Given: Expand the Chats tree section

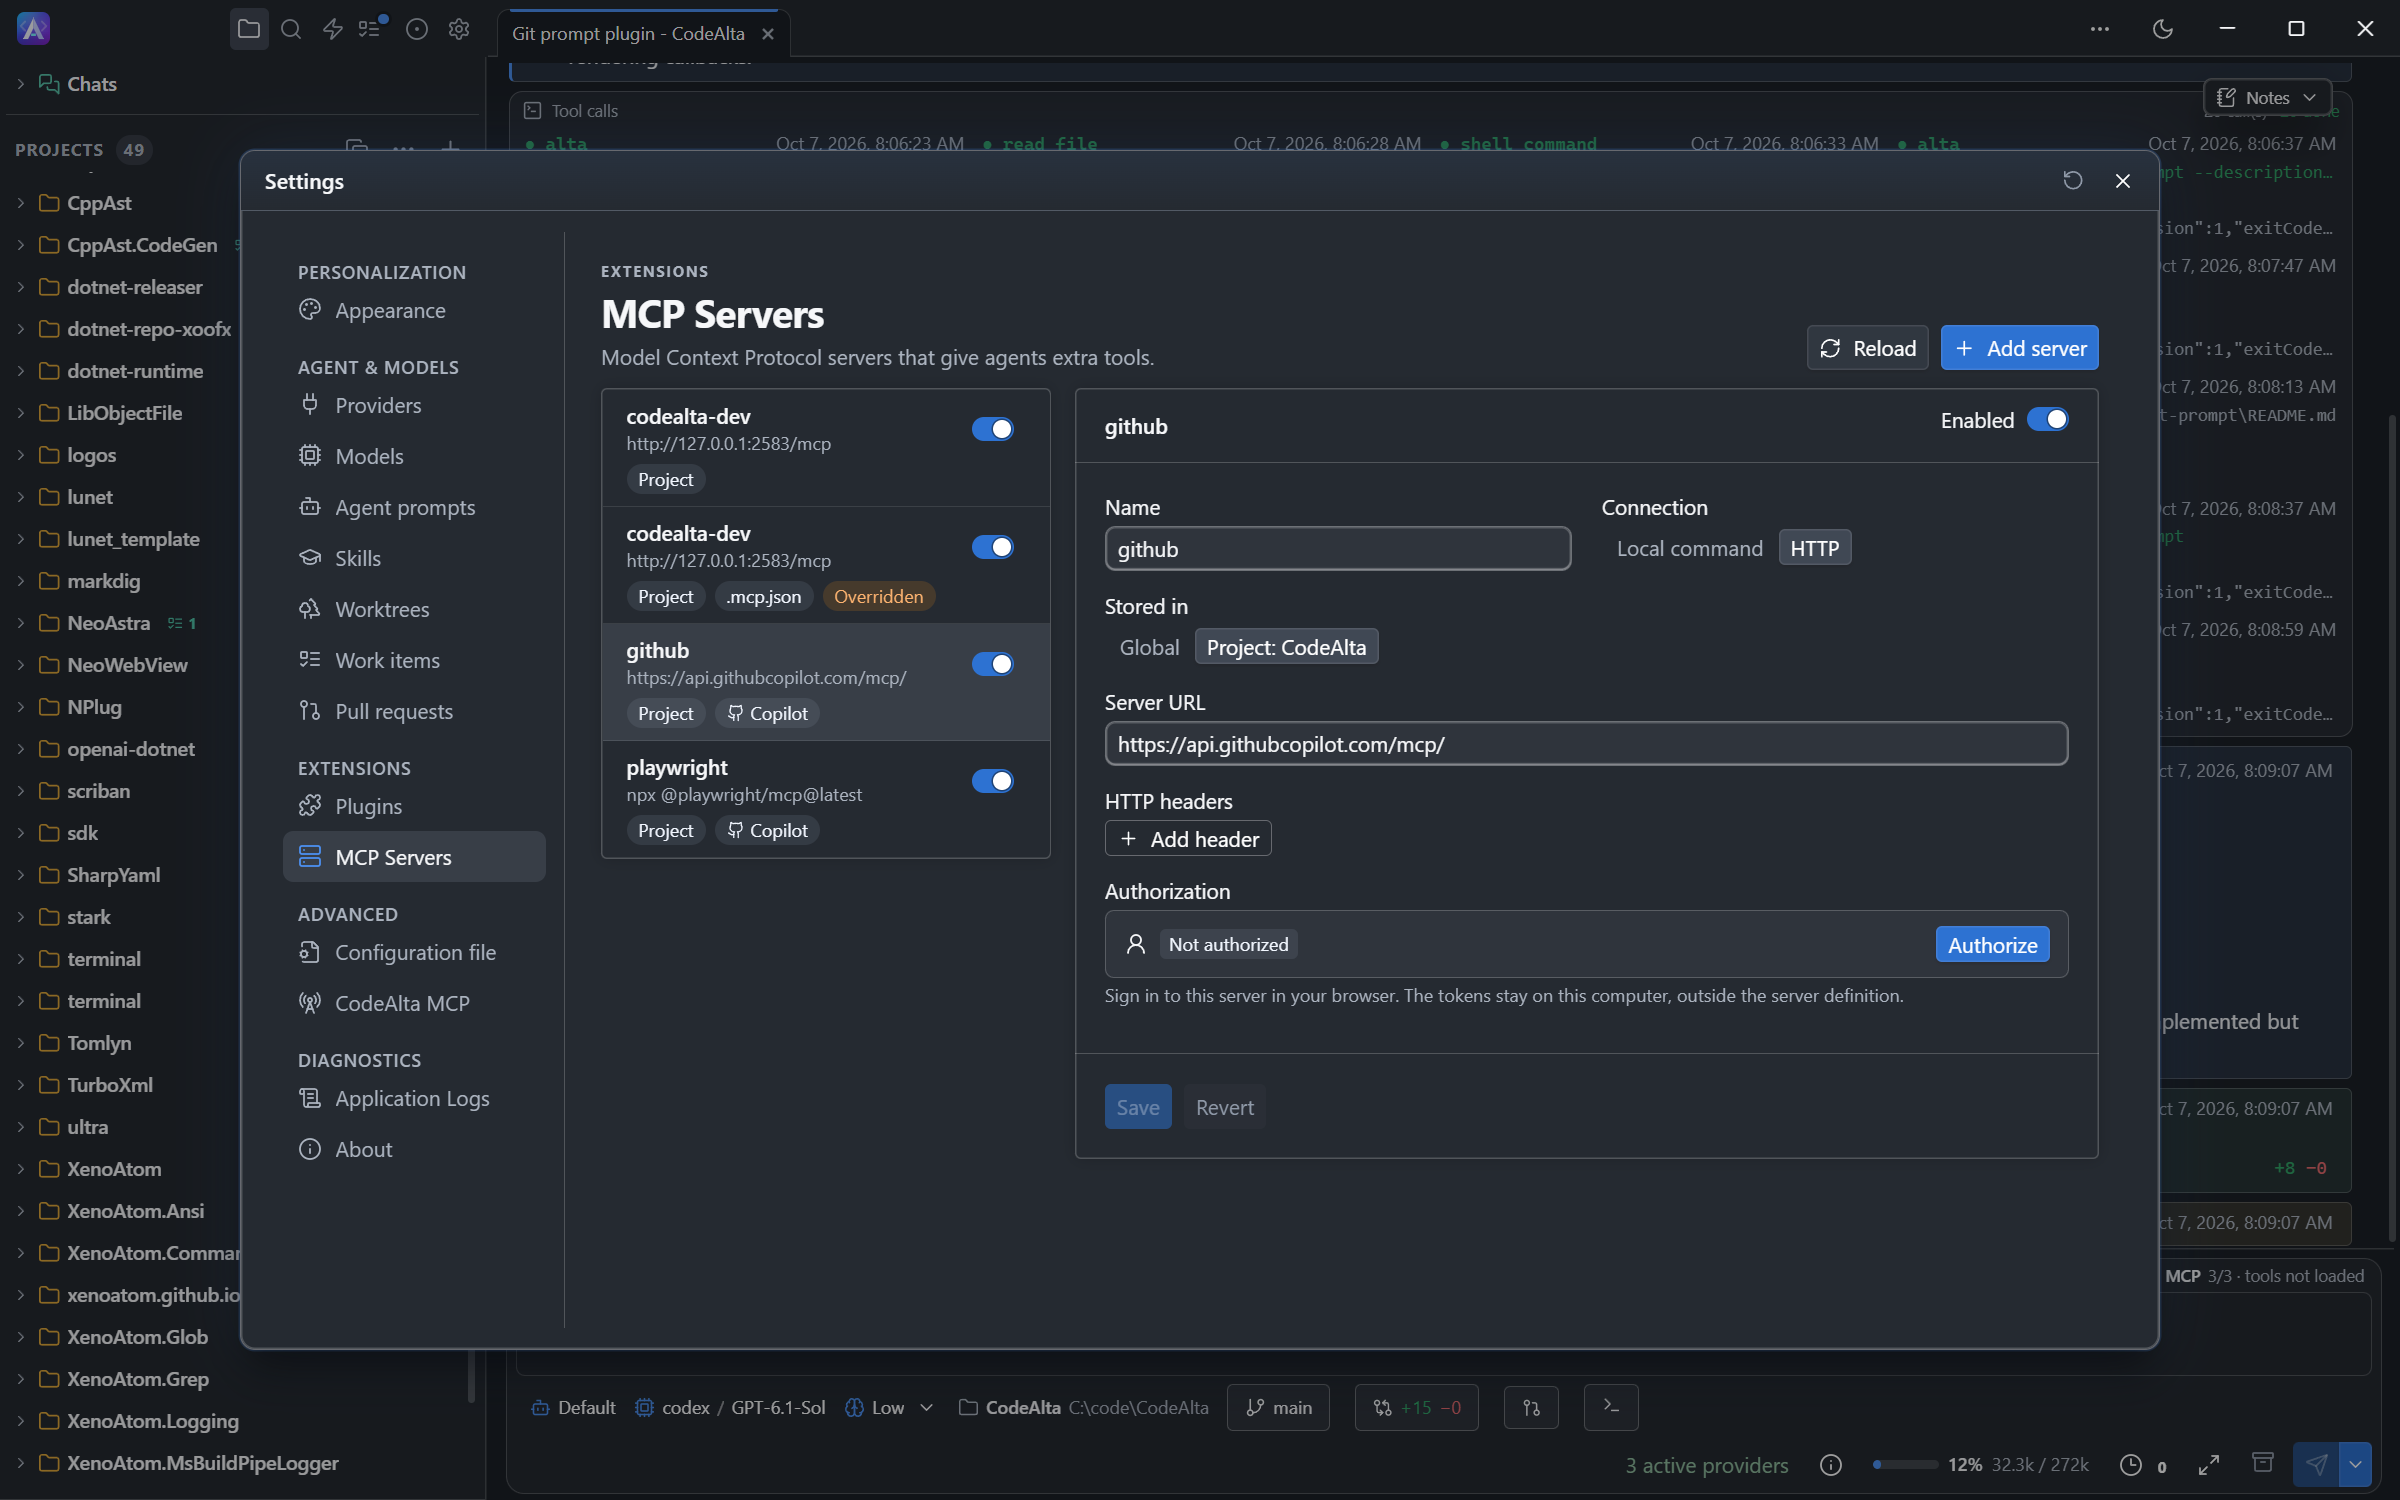Looking at the screenshot, I should point(21,84).
